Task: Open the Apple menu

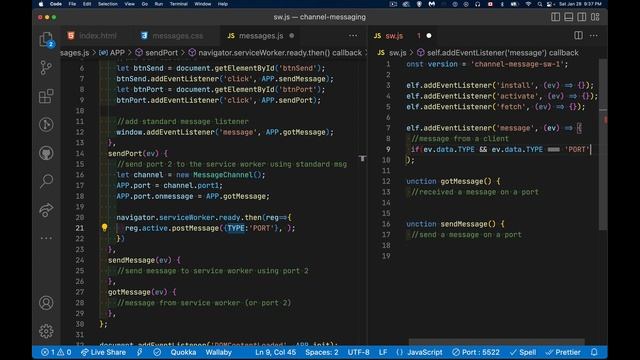Action: [41, 4]
